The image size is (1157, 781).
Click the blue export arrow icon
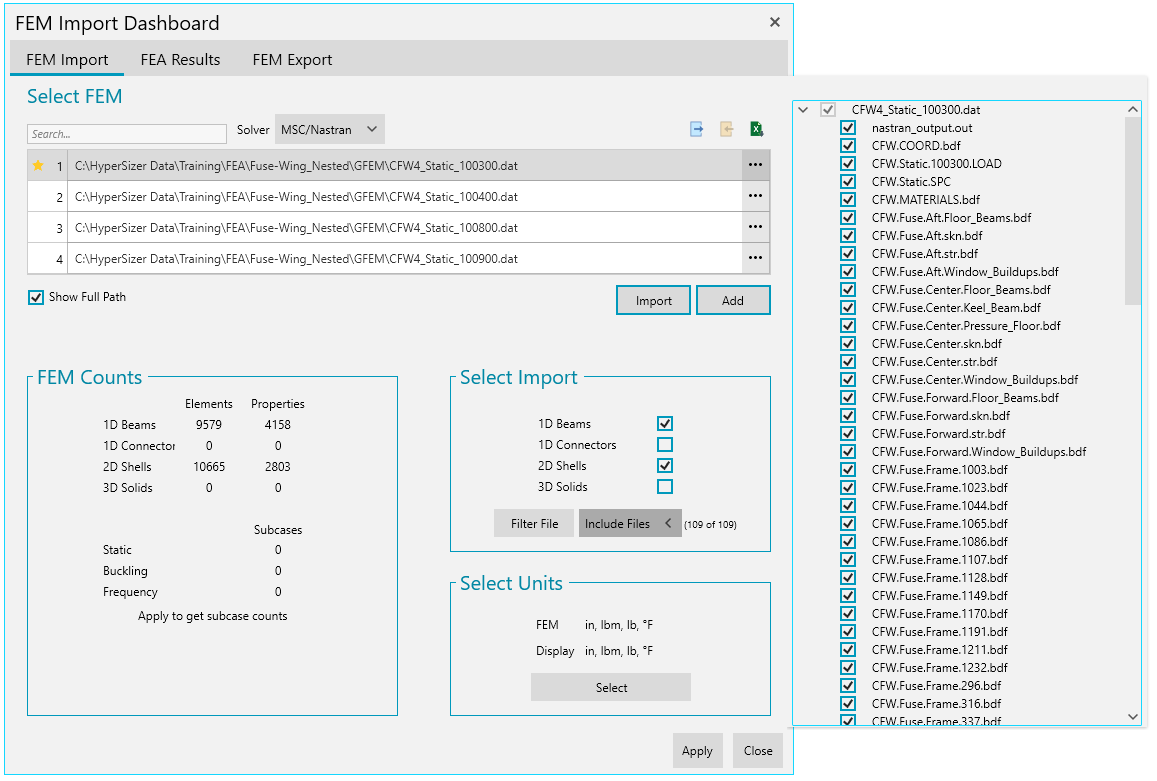pyautogui.click(x=697, y=129)
